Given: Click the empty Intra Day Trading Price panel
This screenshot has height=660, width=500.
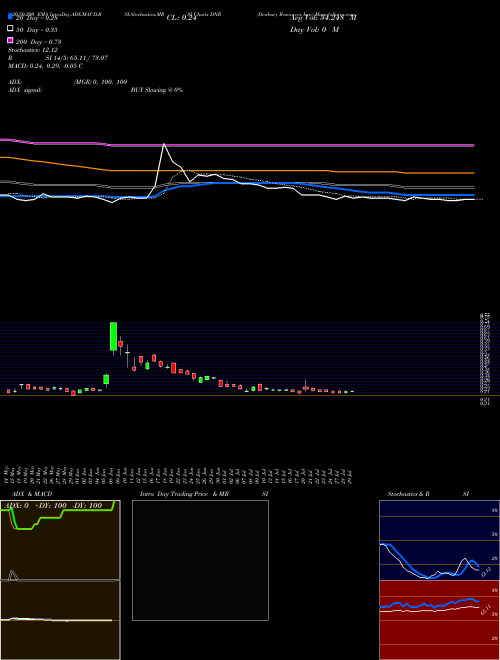Looking at the screenshot, I should tap(200, 560).
